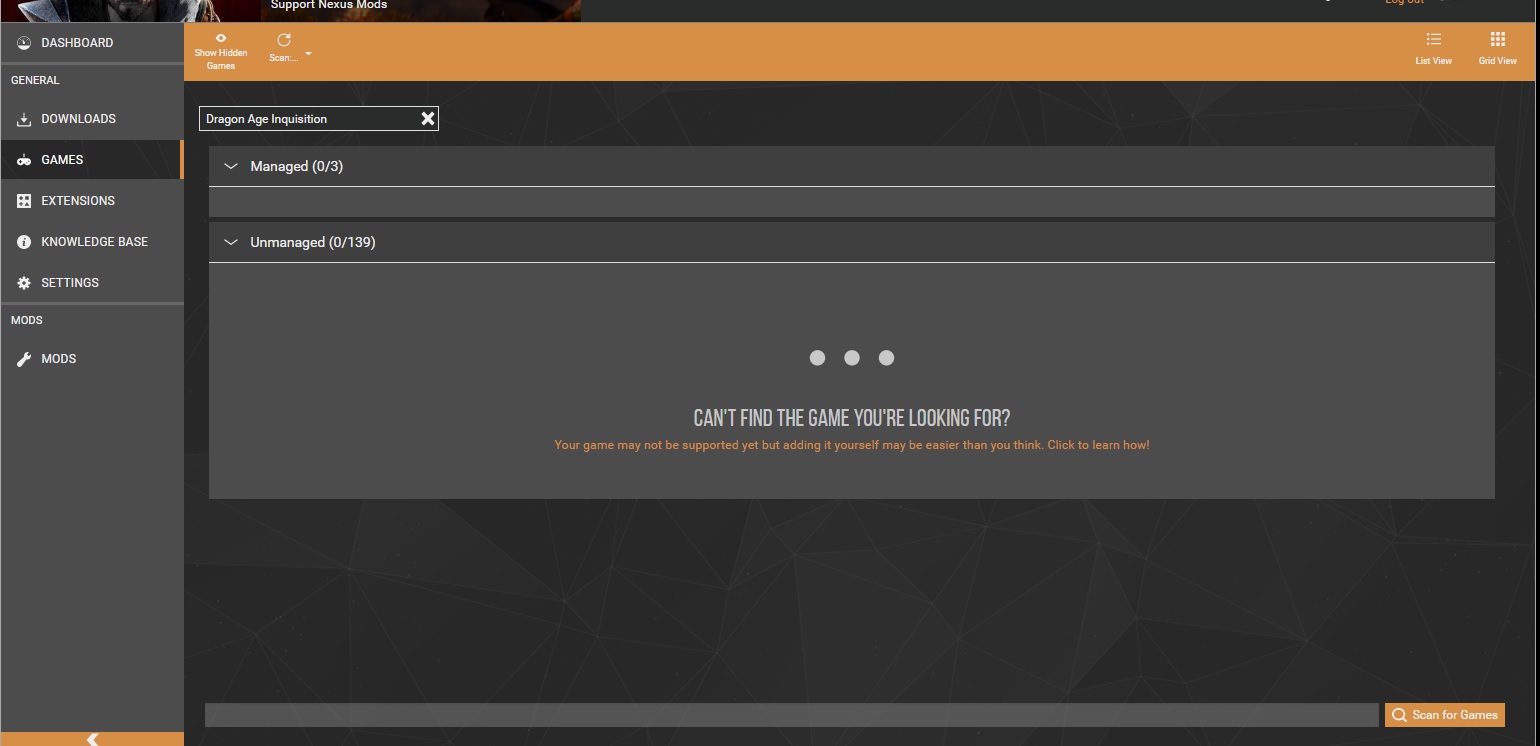The width and height of the screenshot is (1540, 746).
Task: Click the Downloads arrow icon
Action: [24, 120]
